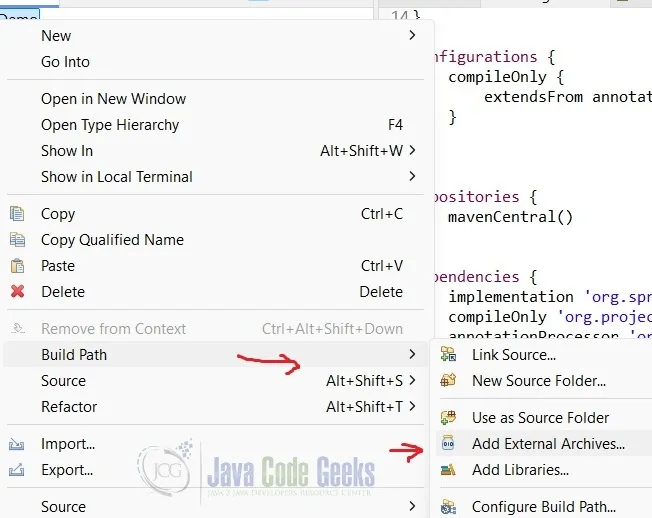Image resolution: width=652 pixels, height=518 pixels.
Task: Expand the Build Path submenu arrow
Action: point(412,355)
